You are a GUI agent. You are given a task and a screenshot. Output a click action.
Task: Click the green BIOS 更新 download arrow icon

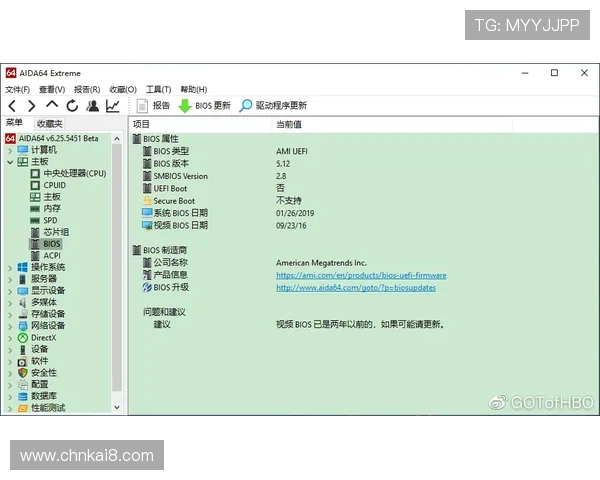(x=185, y=106)
